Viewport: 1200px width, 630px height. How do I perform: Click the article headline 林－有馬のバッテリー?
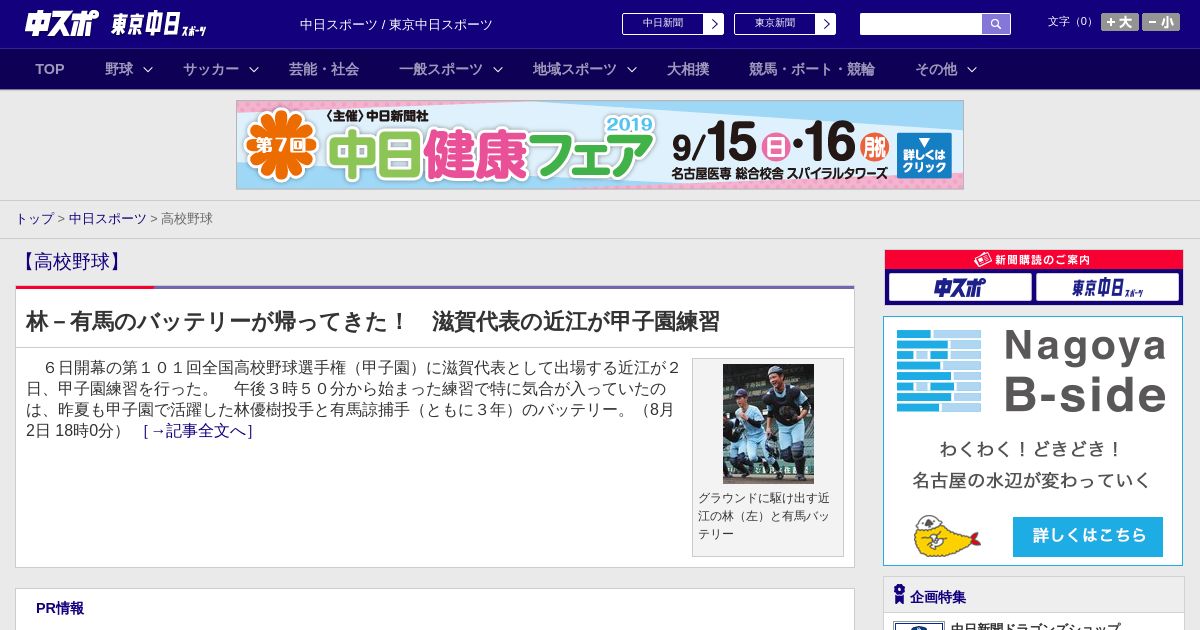tap(373, 322)
